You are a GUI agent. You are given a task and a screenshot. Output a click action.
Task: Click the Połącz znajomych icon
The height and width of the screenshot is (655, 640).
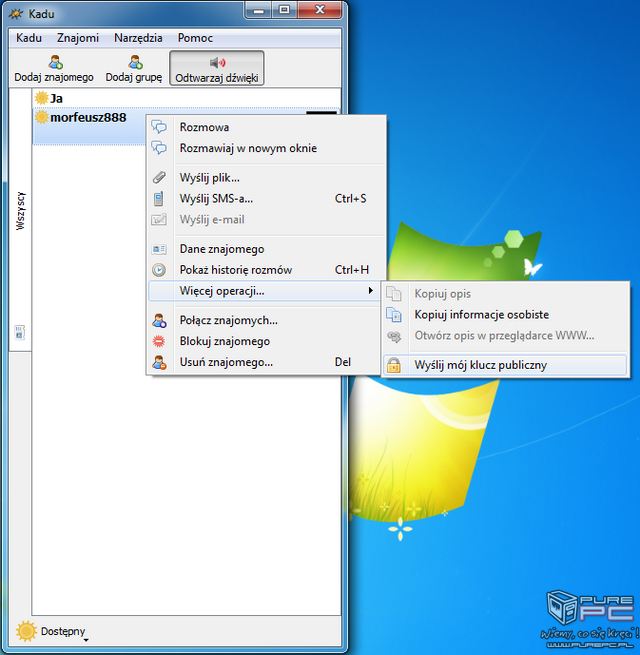coord(159,320)
